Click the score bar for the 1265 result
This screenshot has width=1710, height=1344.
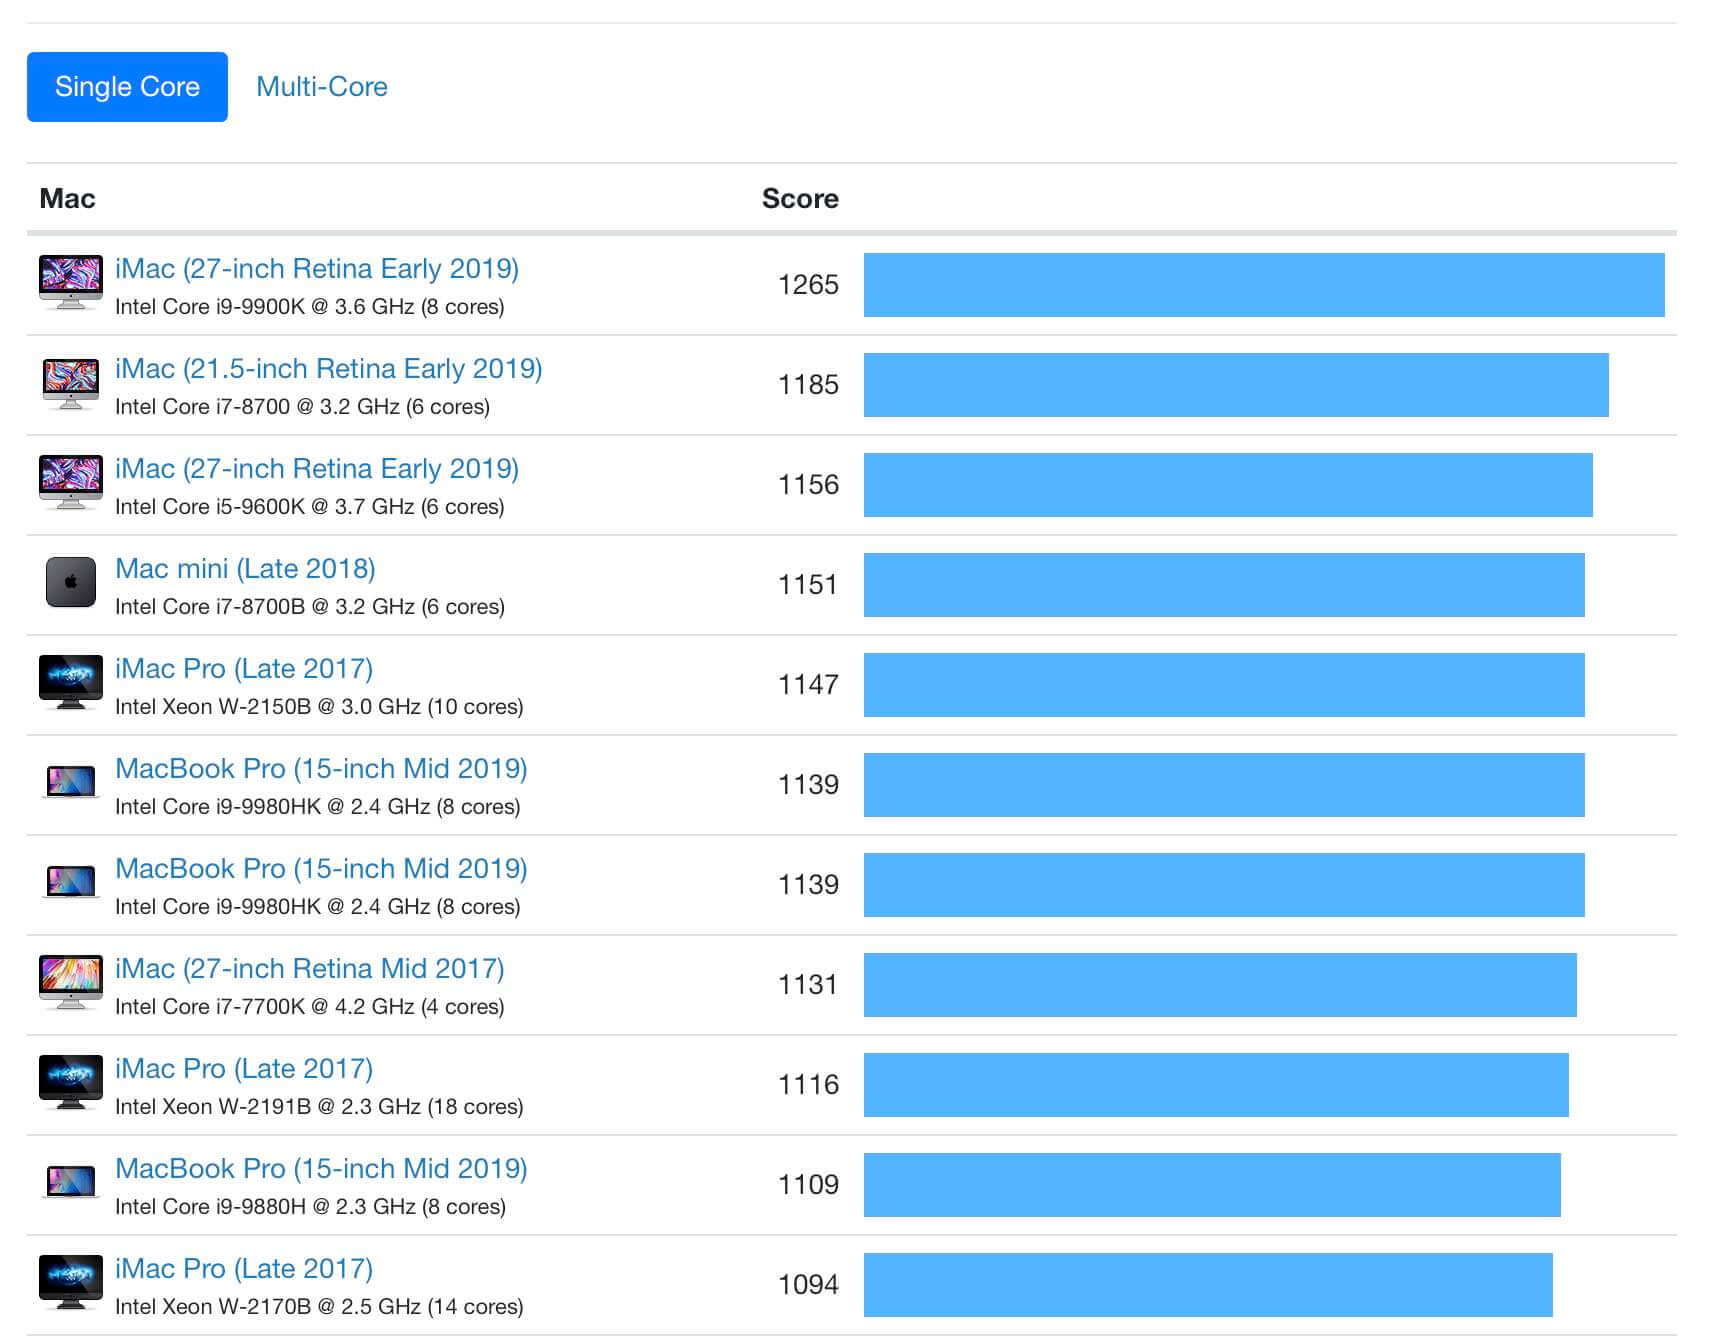click(x=1263, y=285)
